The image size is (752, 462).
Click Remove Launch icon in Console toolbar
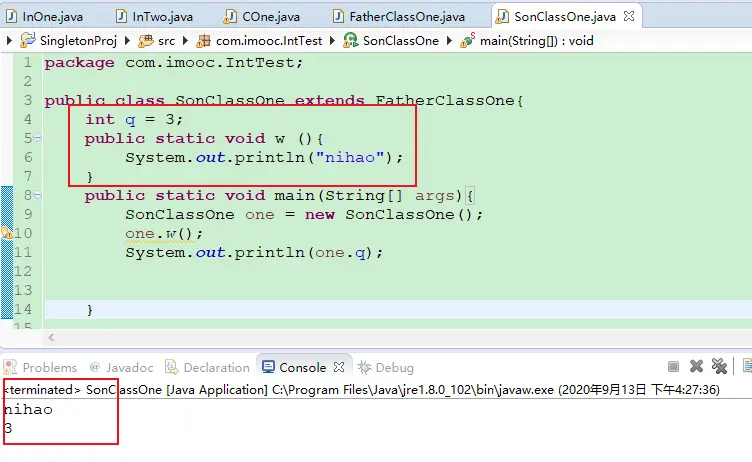click(697, 367)
